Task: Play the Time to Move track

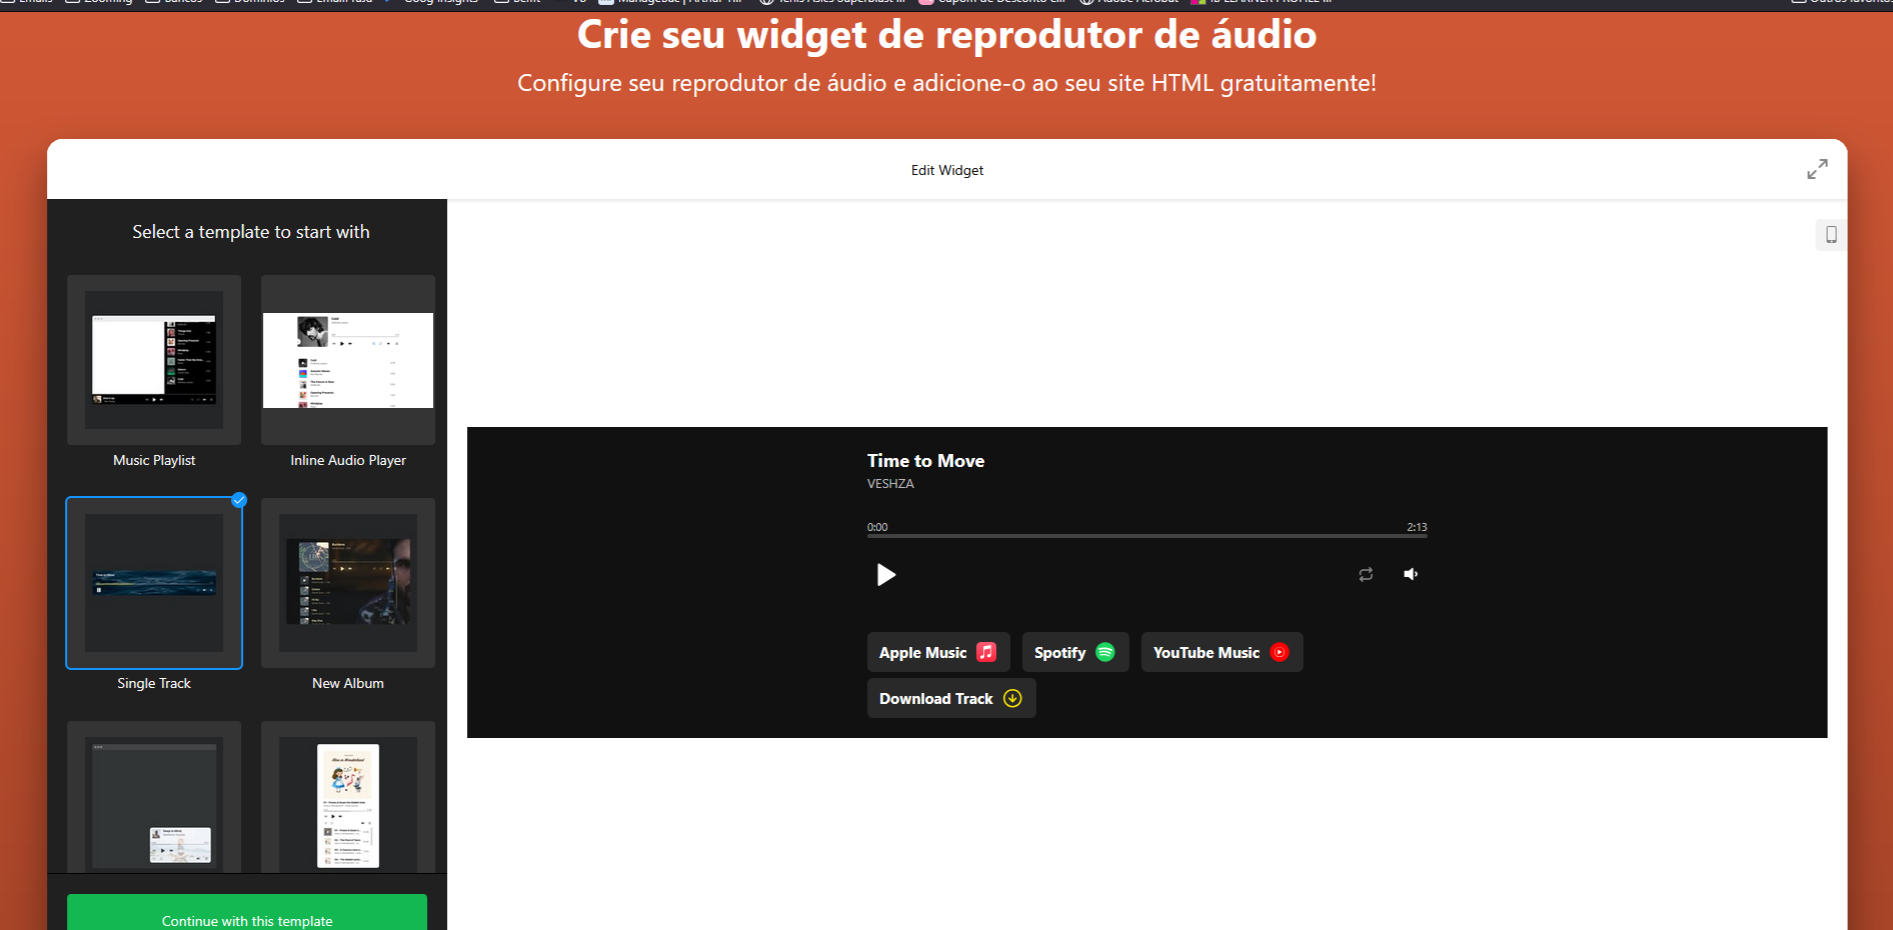Action: [x=886, y=574]
